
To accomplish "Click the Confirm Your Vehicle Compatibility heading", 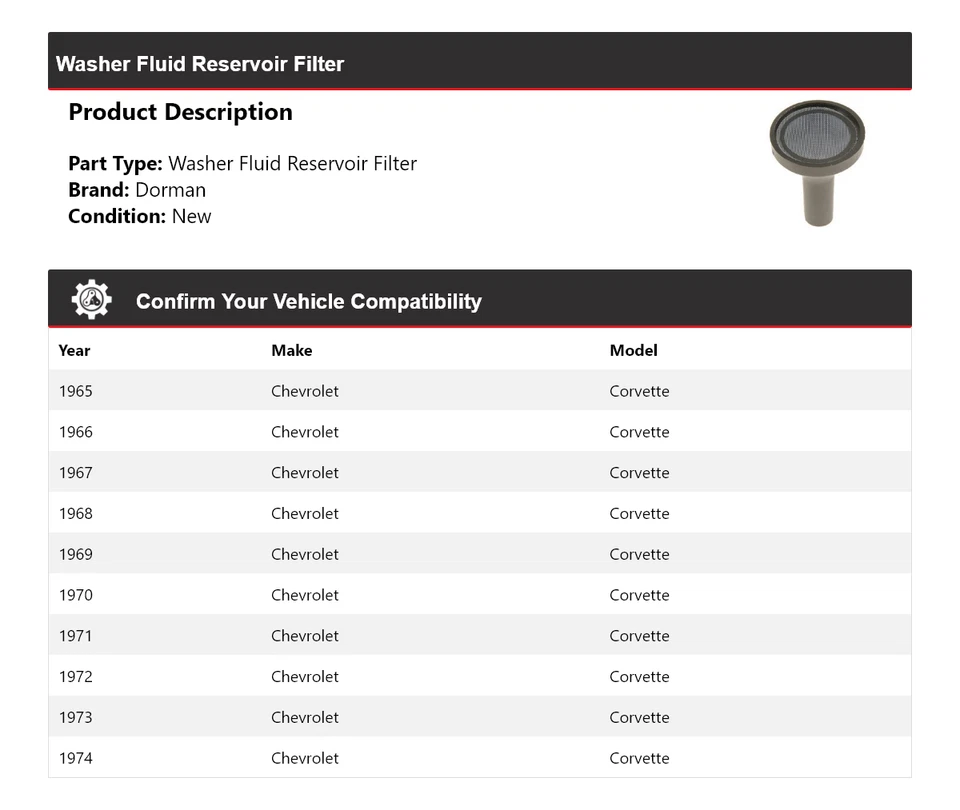I will (x=308, y=301).
